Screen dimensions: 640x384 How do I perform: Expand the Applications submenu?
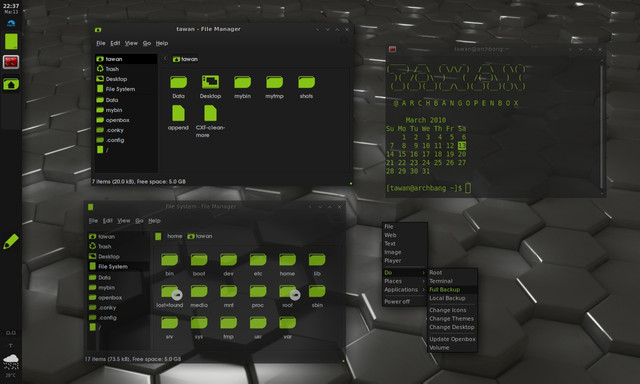click(x=404, y=290)
